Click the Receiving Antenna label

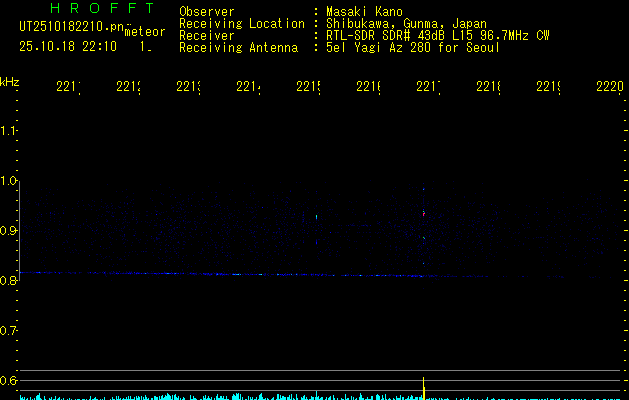238,48
